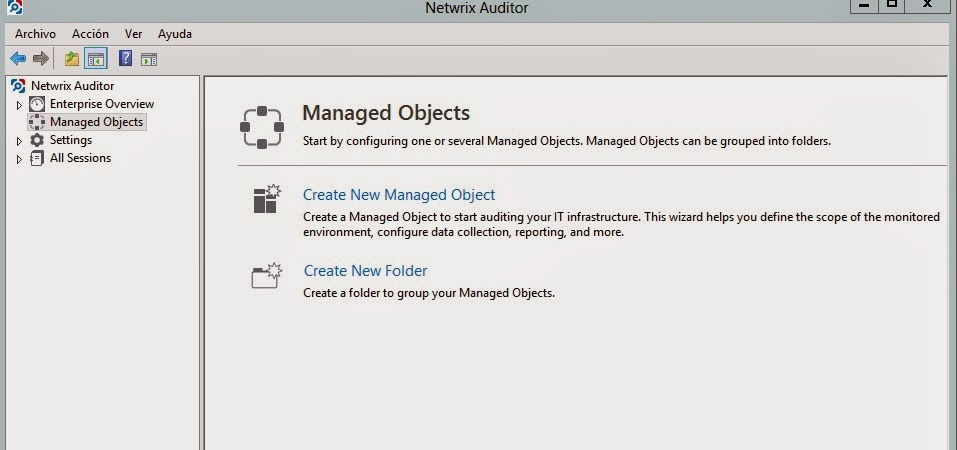Toggle the Show/Hide Console Tree icon
The image size is (957, 450).
[96, 59]
